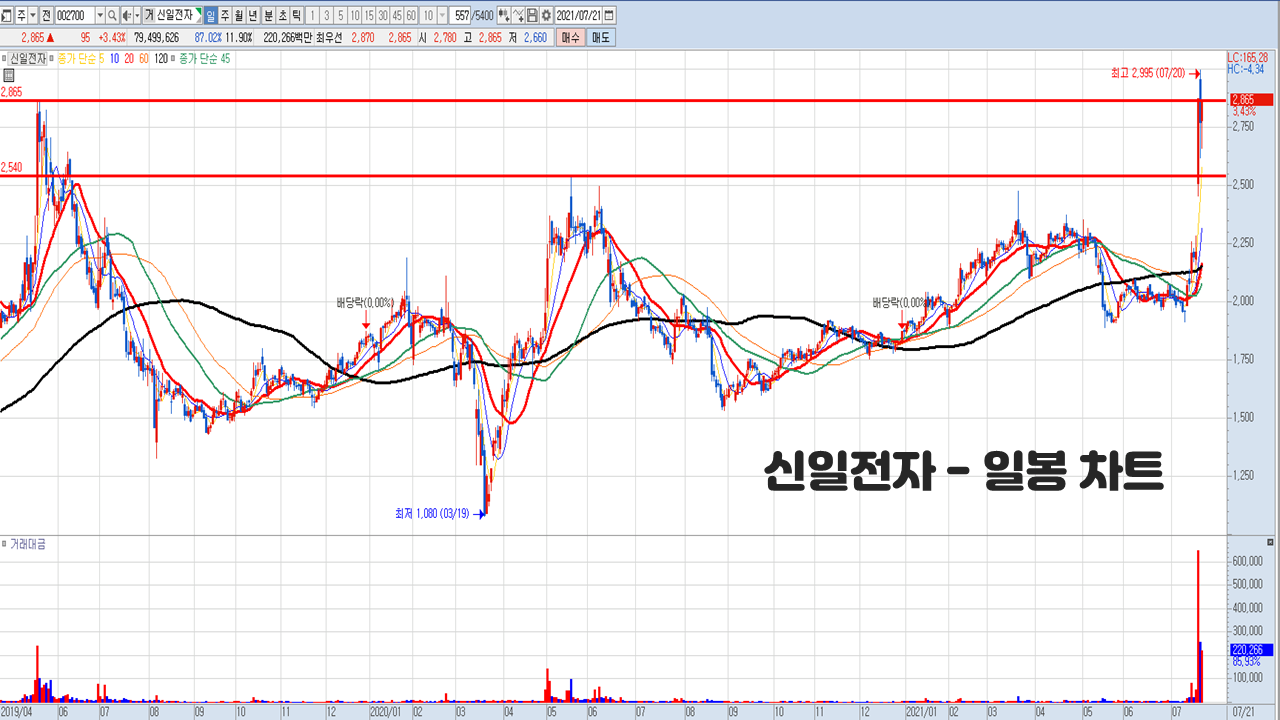Select the 일 daily chart period
The width and height of the screenshot is (1280, 720).
pos(211,15)
